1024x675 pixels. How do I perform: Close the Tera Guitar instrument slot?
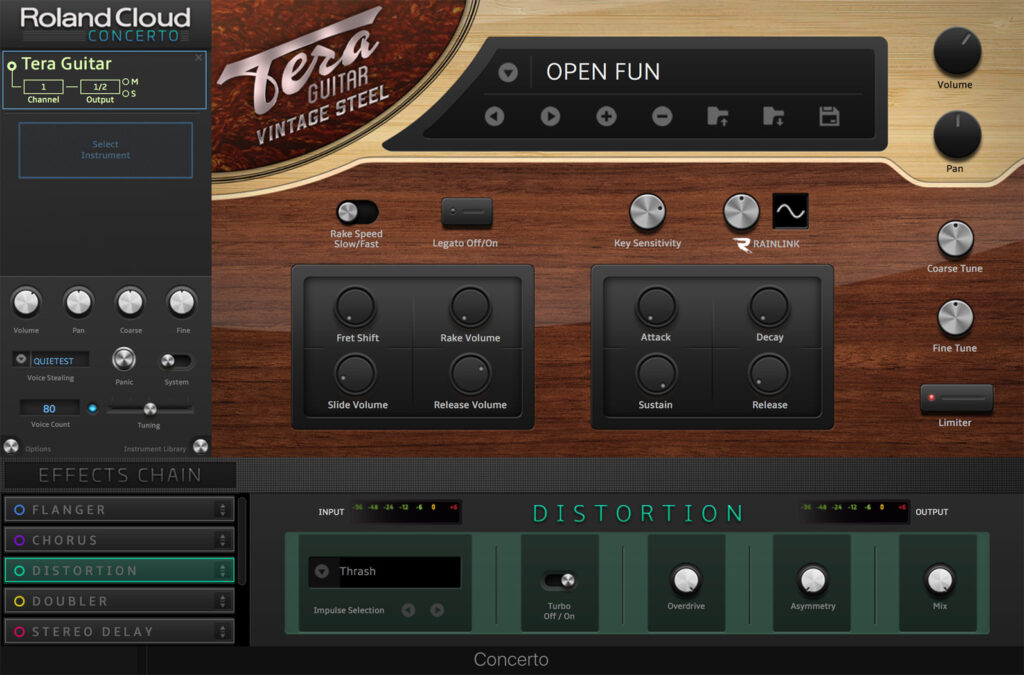[199, 57]
